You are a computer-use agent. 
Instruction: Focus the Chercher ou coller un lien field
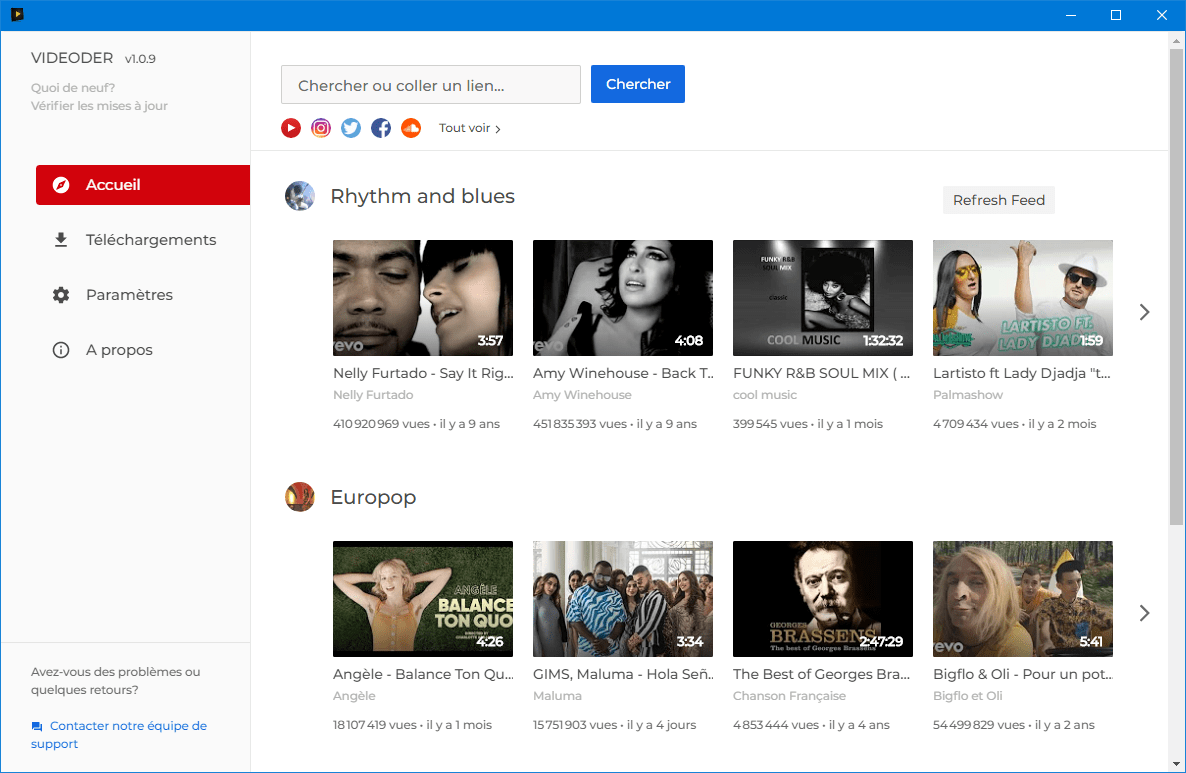(x=430, y=85)
